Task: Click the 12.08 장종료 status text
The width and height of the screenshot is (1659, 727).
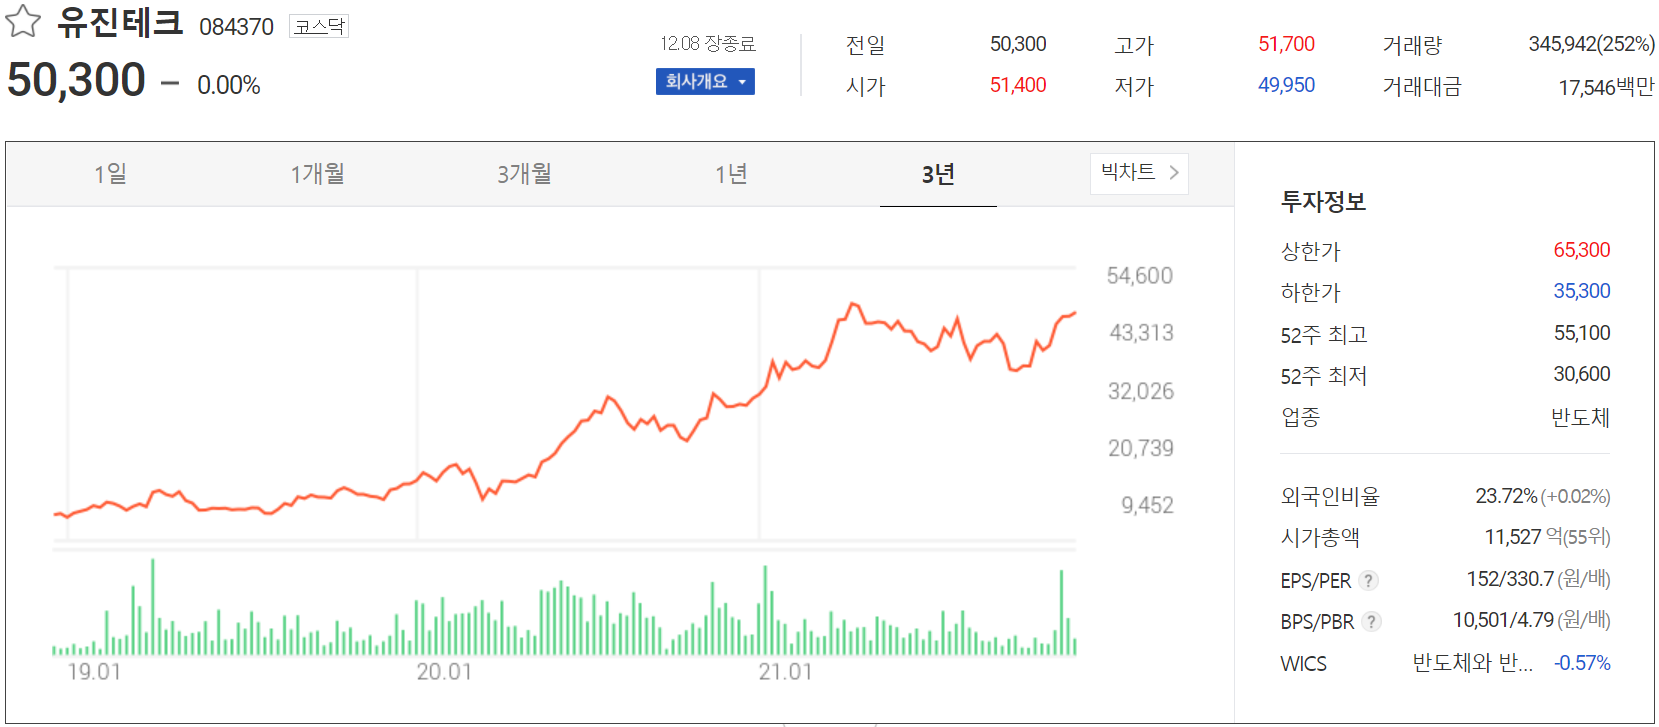Action: coord(708,44)
